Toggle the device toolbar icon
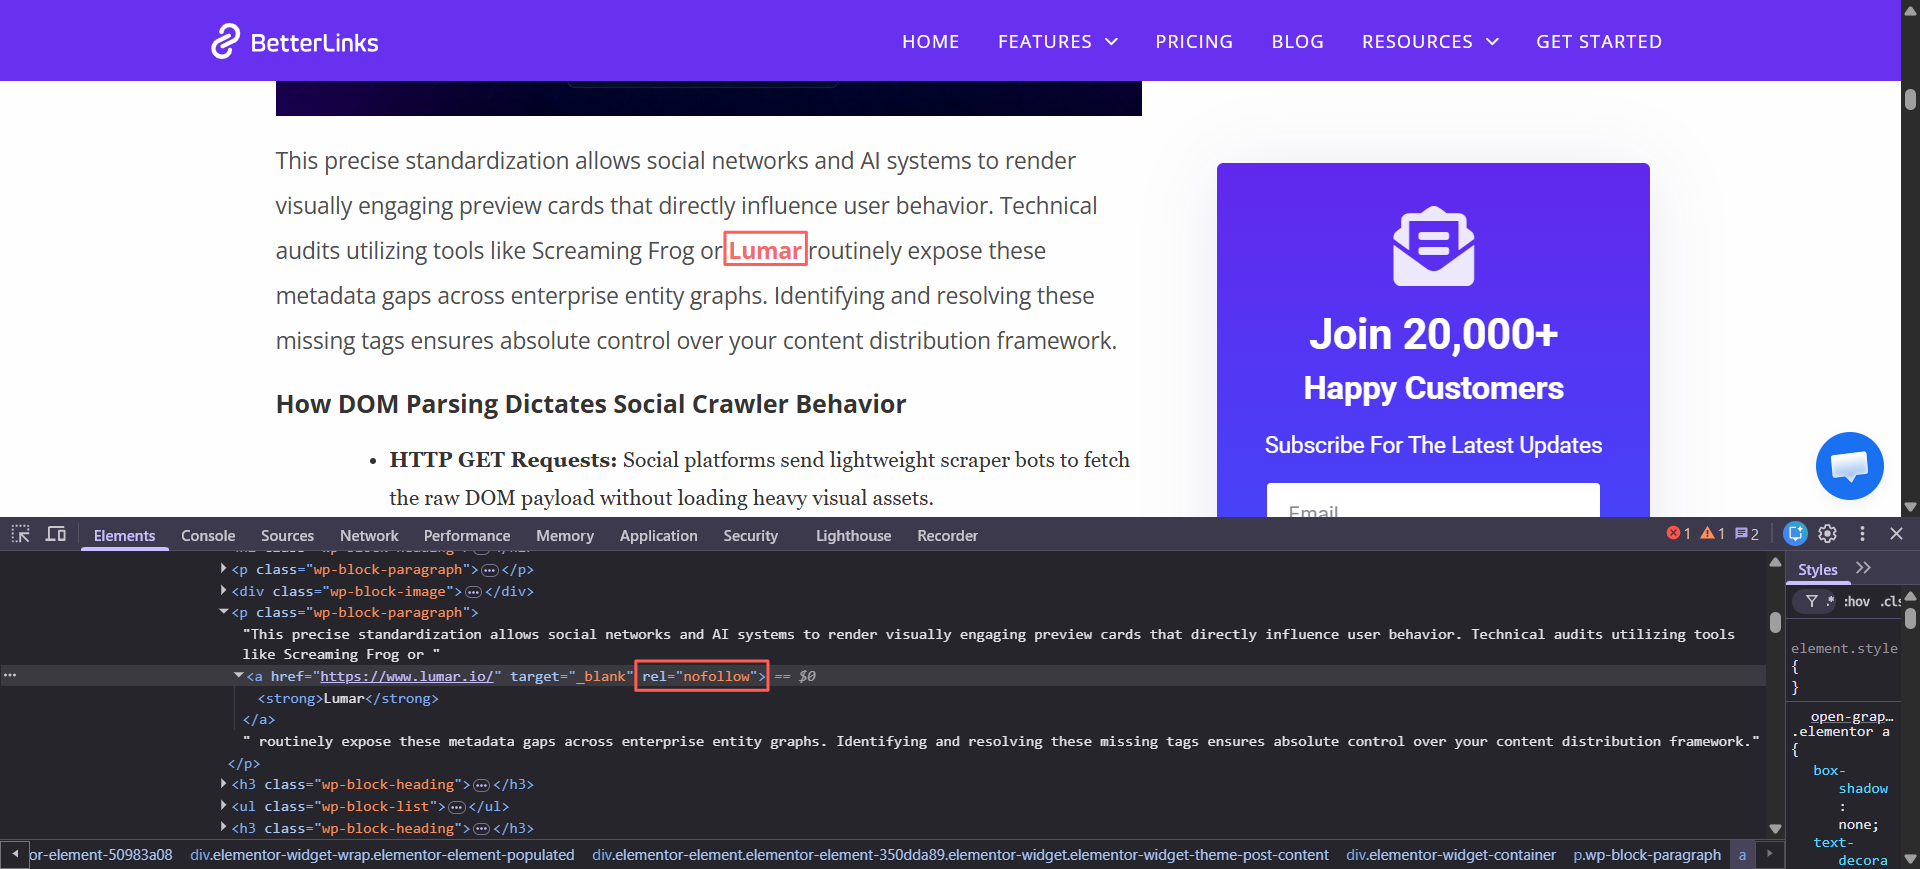The width and height of the screenshot is (1920, 869). [x=56, y=534]
